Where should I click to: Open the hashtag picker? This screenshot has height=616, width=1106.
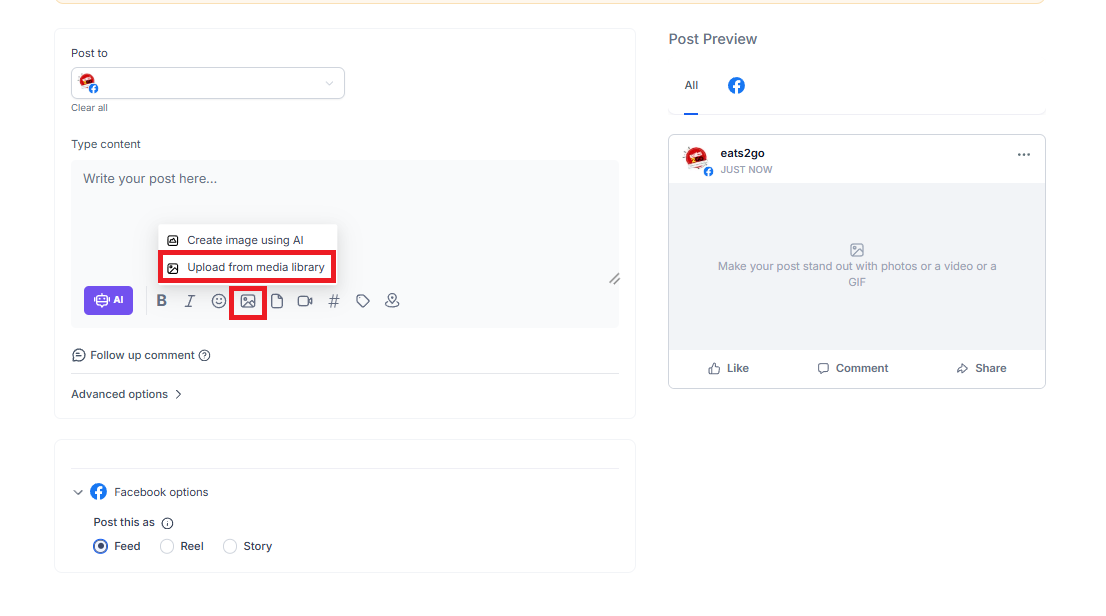[x=334, y=301]
